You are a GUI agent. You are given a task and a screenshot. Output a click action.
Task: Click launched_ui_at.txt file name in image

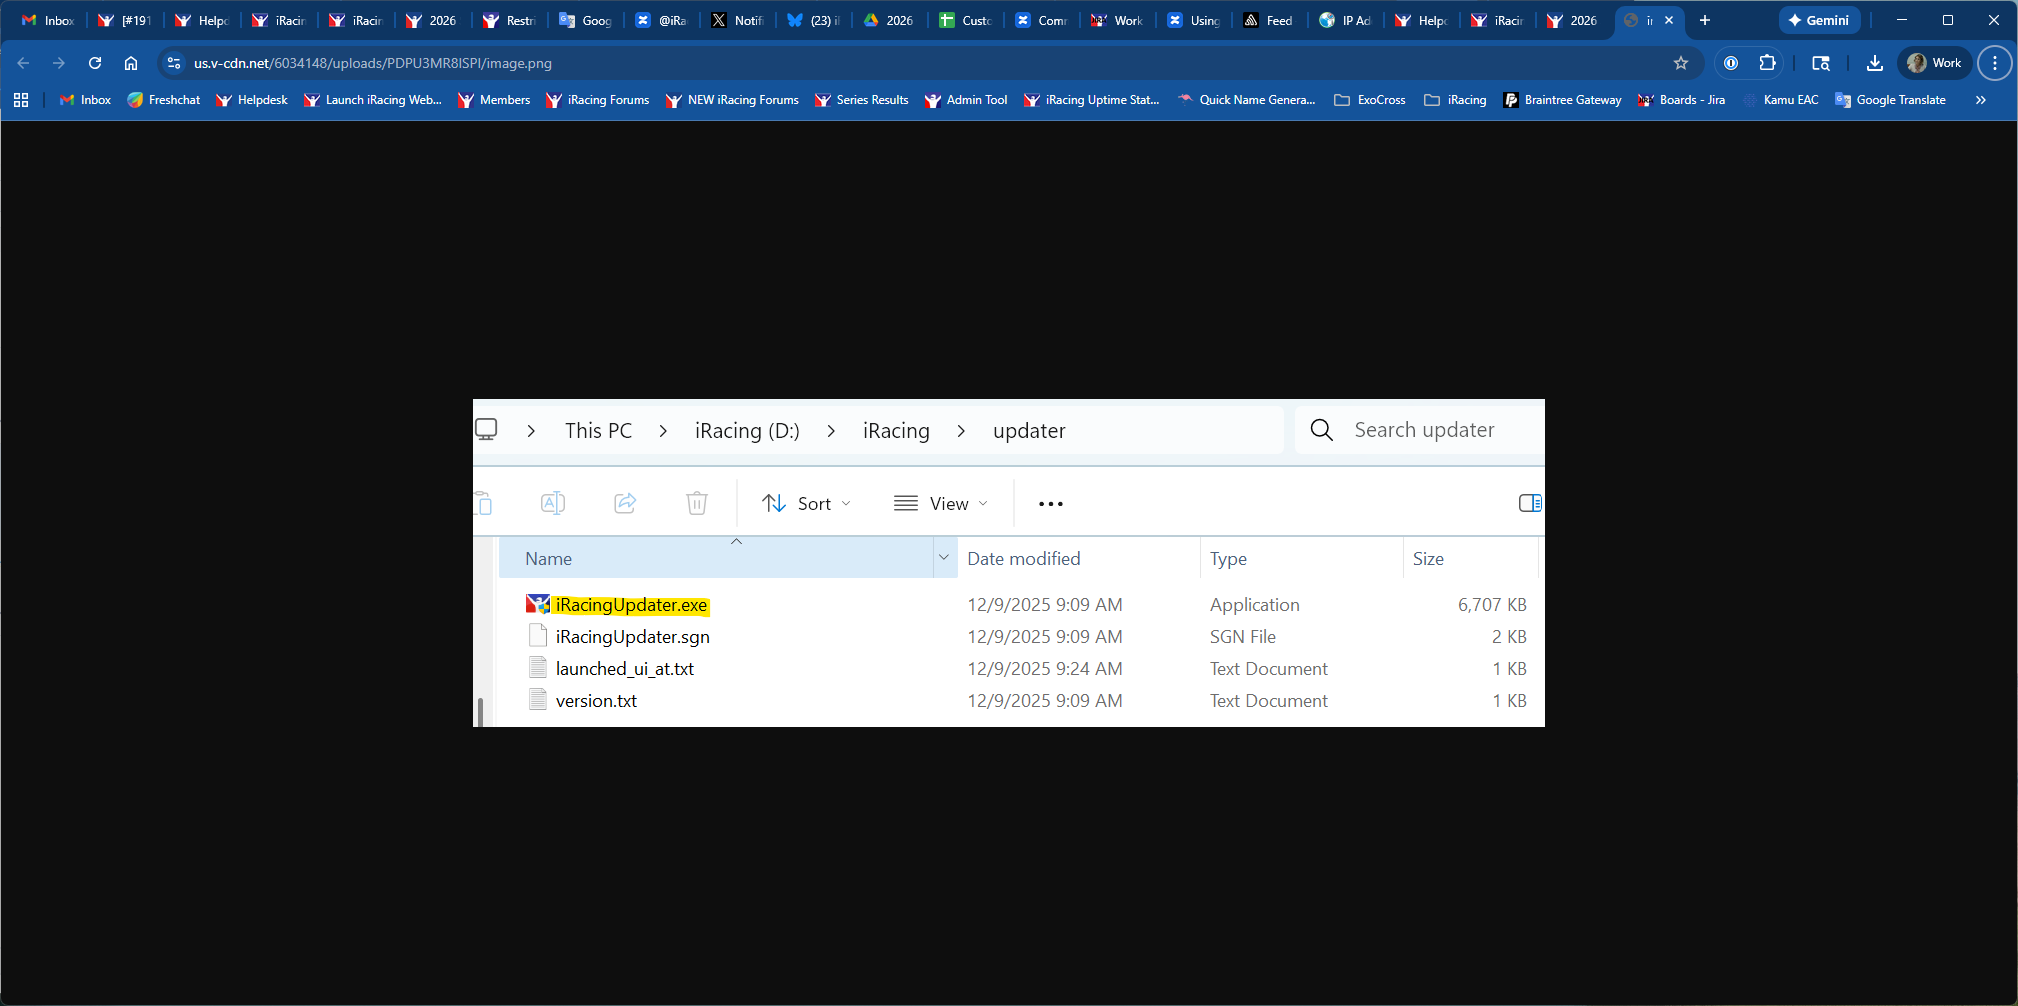click(625, 669)
